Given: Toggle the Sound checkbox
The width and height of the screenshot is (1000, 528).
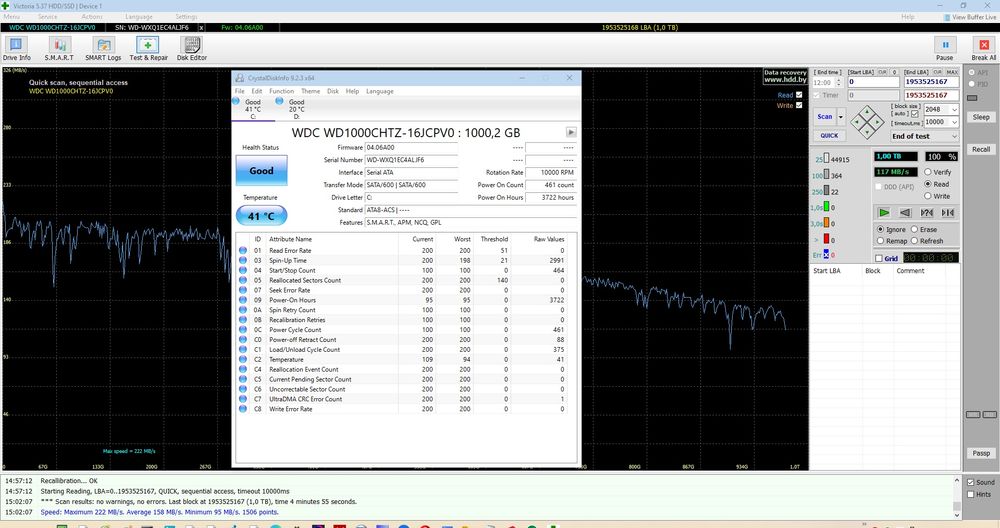Looking at the screenshot, I should 971,482.
